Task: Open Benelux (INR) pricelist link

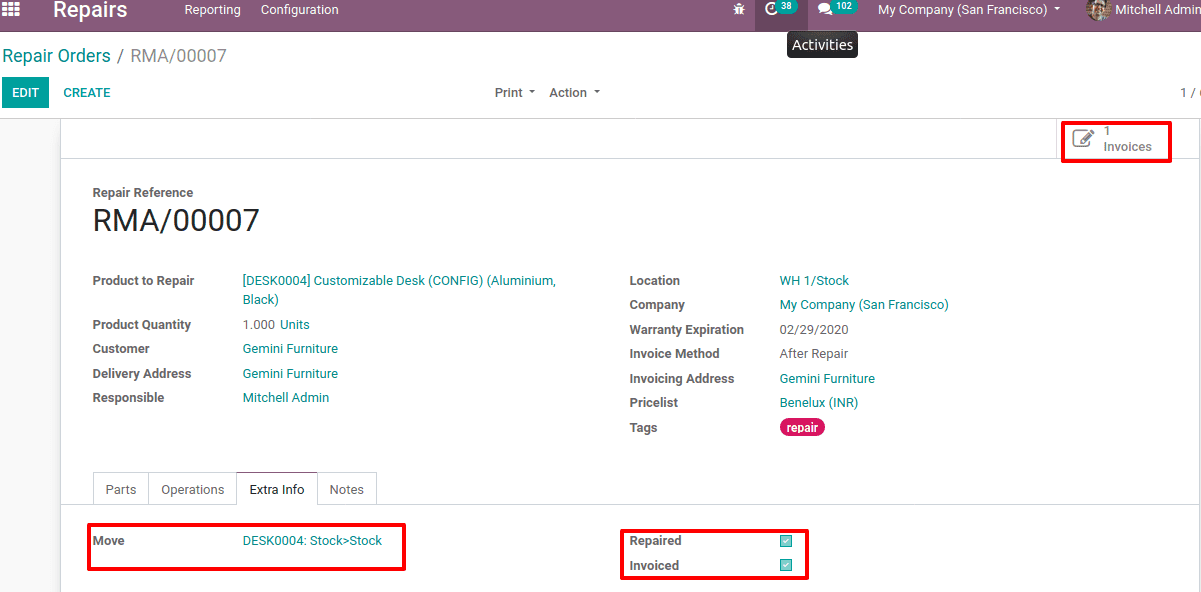Action: point(819,403)
